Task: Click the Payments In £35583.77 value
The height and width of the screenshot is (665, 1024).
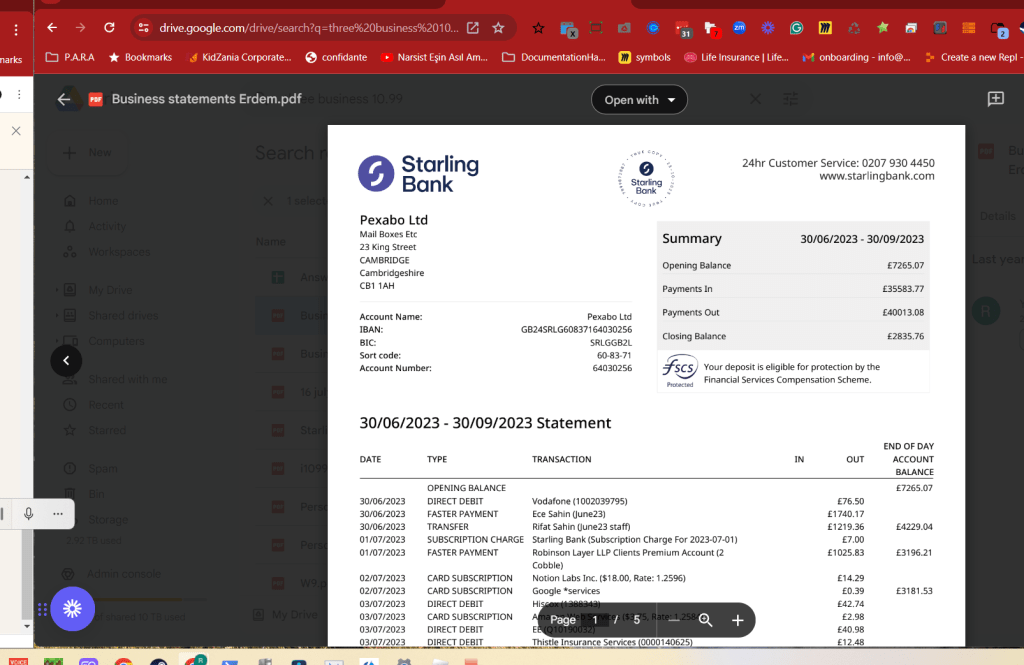Action: [903, 289]
